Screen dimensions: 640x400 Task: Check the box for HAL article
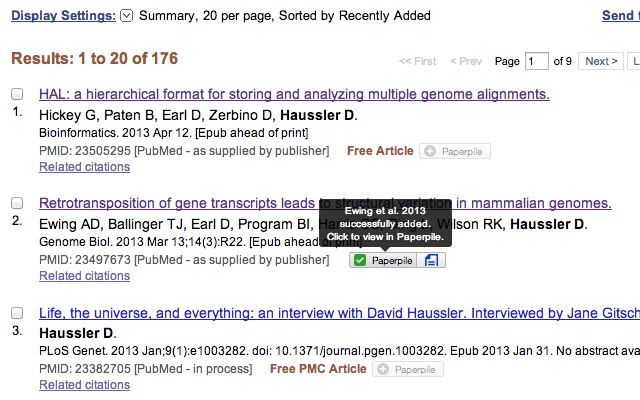(x=17, y=94)
